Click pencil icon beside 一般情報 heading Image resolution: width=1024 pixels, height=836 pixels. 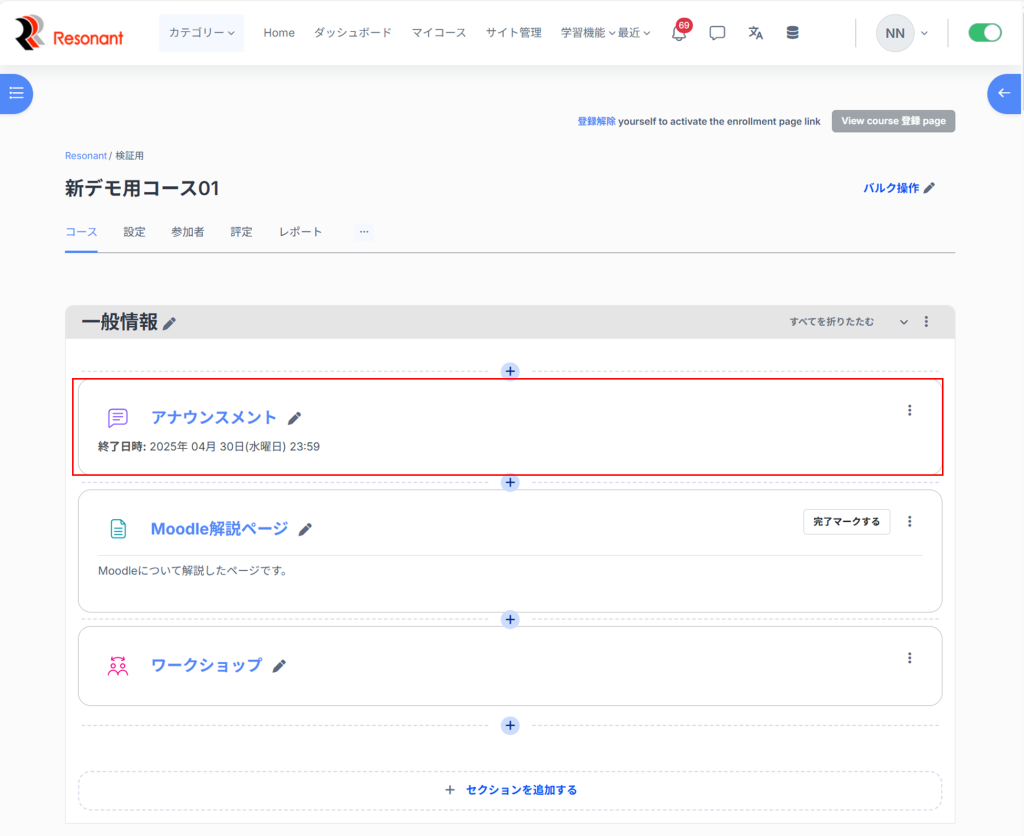pos(170,323)
